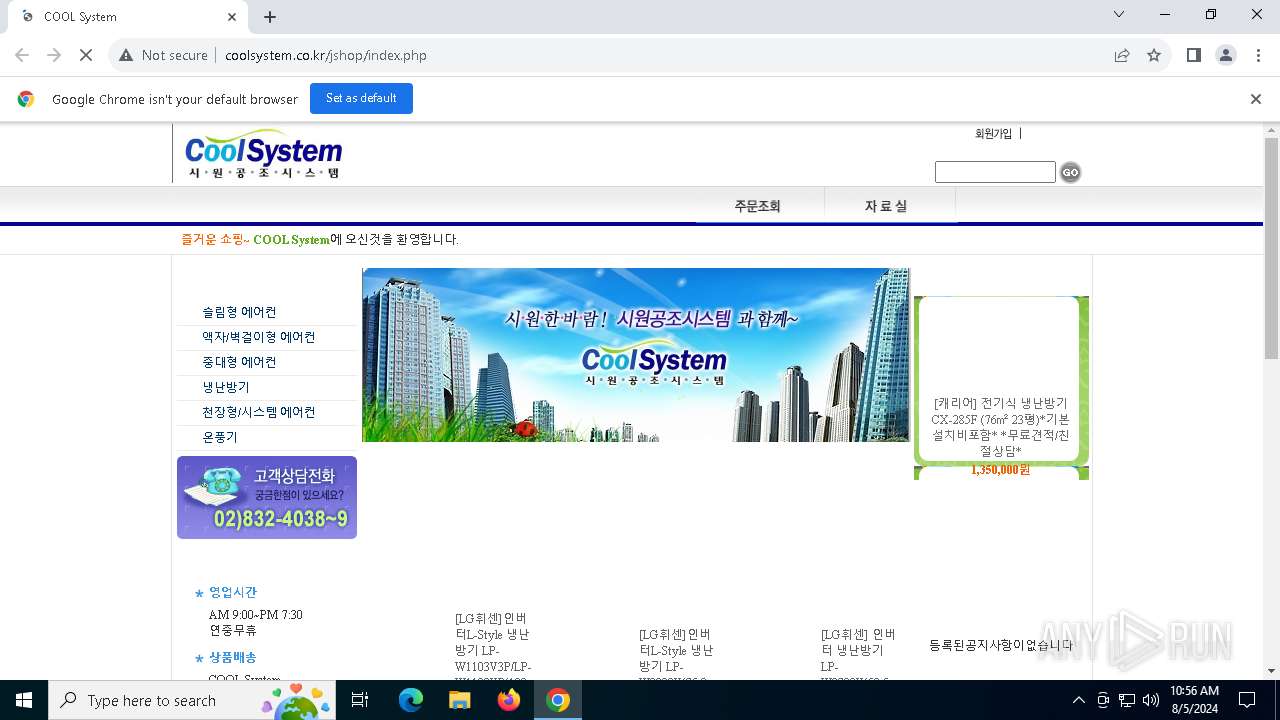Viewport: 1280px width, 720px height.
Task: Click the Set as default button
Action: (x=361, y=98)
